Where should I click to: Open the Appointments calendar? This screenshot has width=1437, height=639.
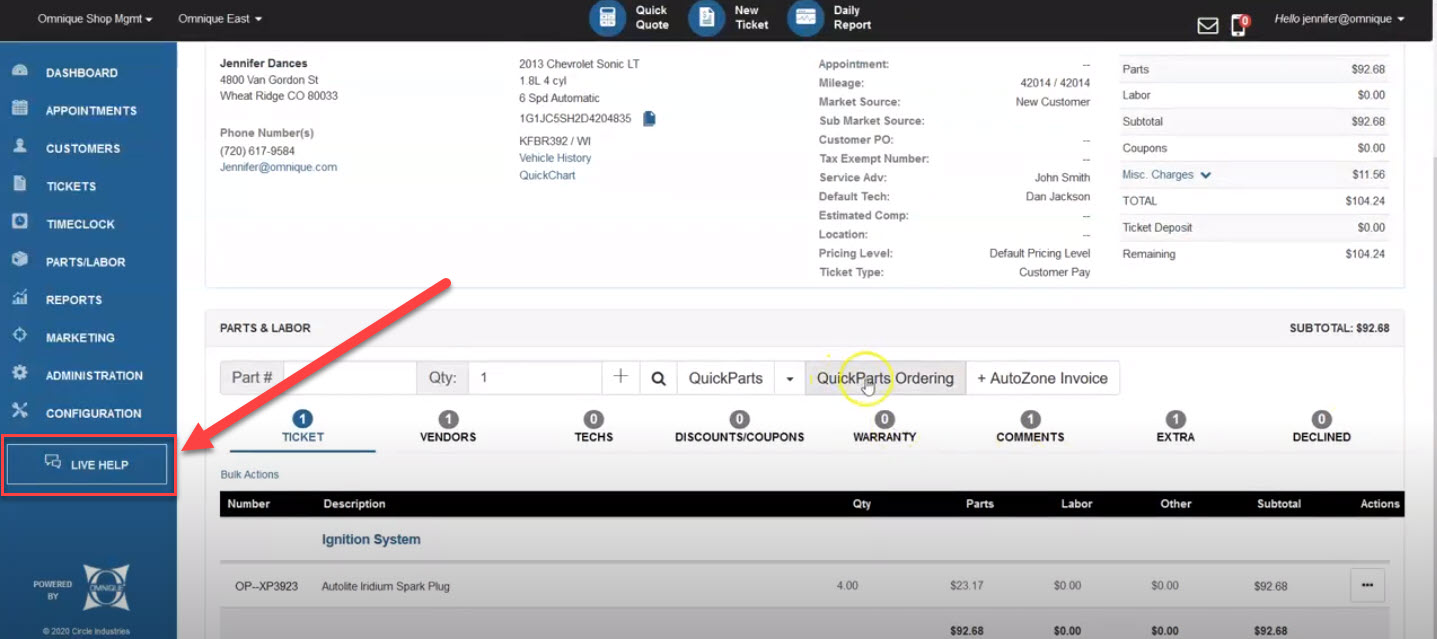pos(91,110)
